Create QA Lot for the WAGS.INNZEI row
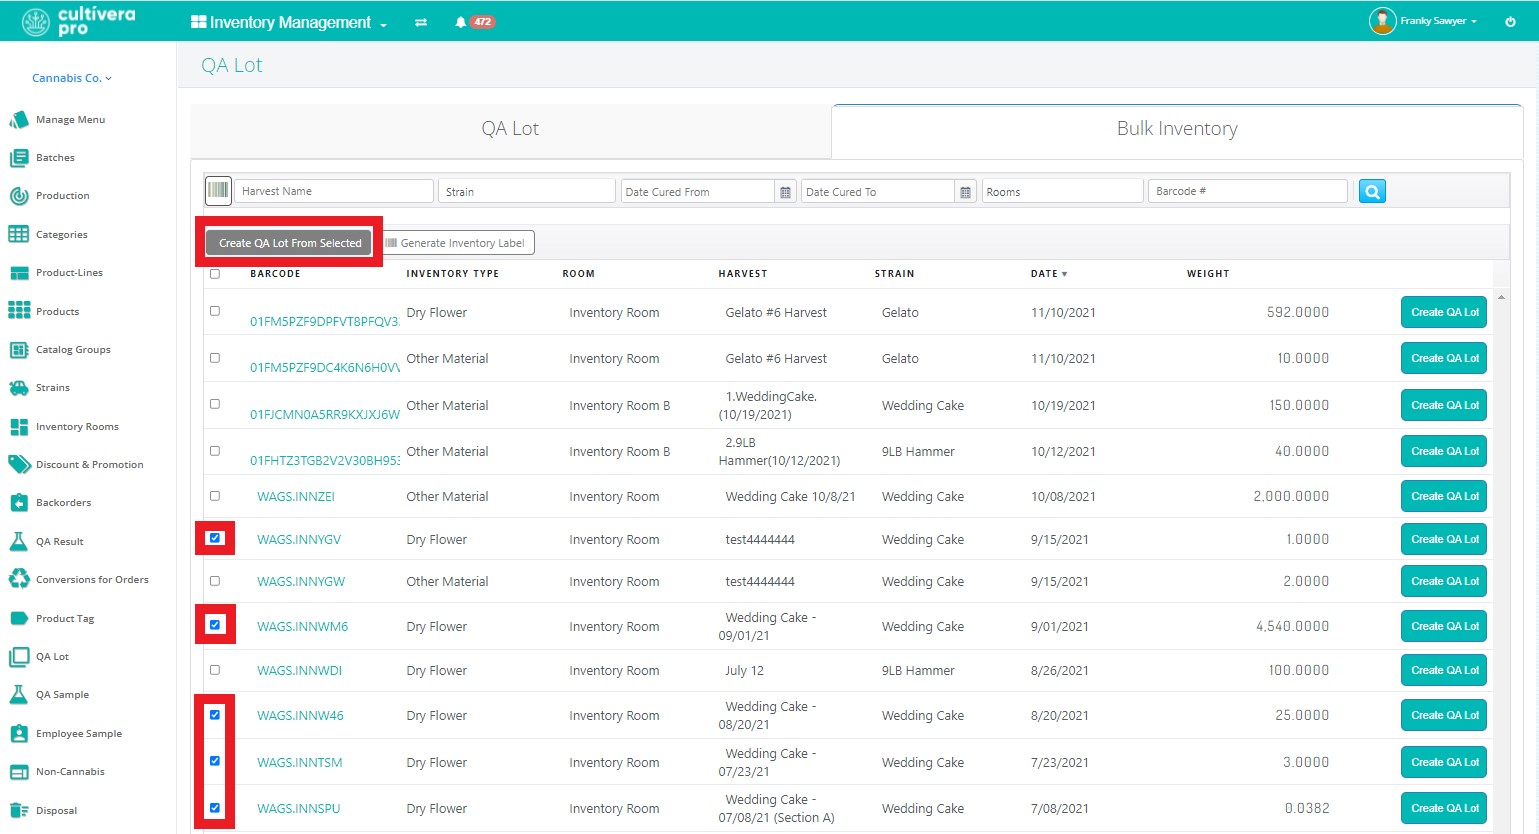Image resolution: width=1539 pixels, height=834 pixels. (1444, 496)
